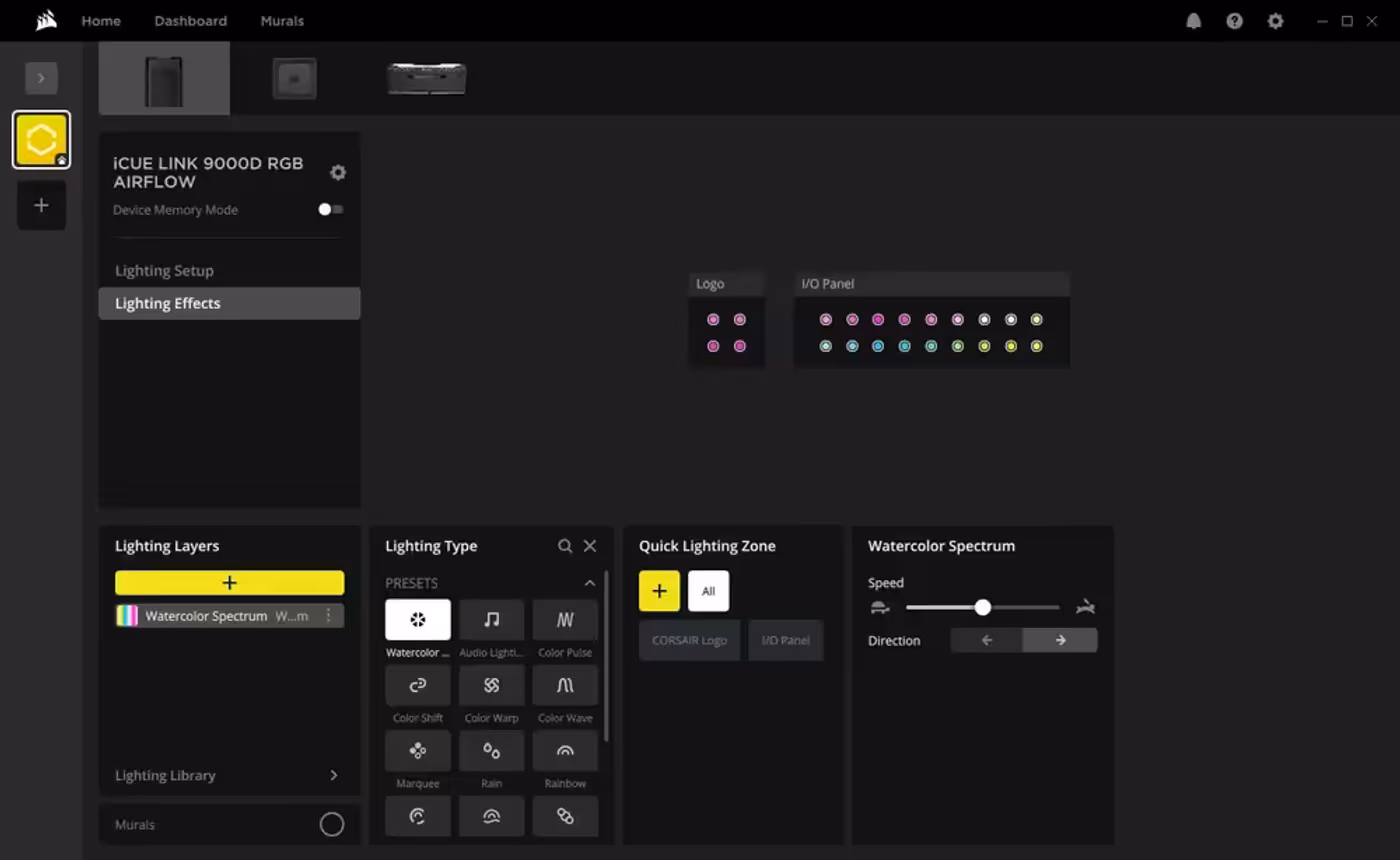Image resolution: width=1400 pixels, height=860 pixels.
Task: Click first top-row LED in I/O Panel
Action: (x=826, y=320)
